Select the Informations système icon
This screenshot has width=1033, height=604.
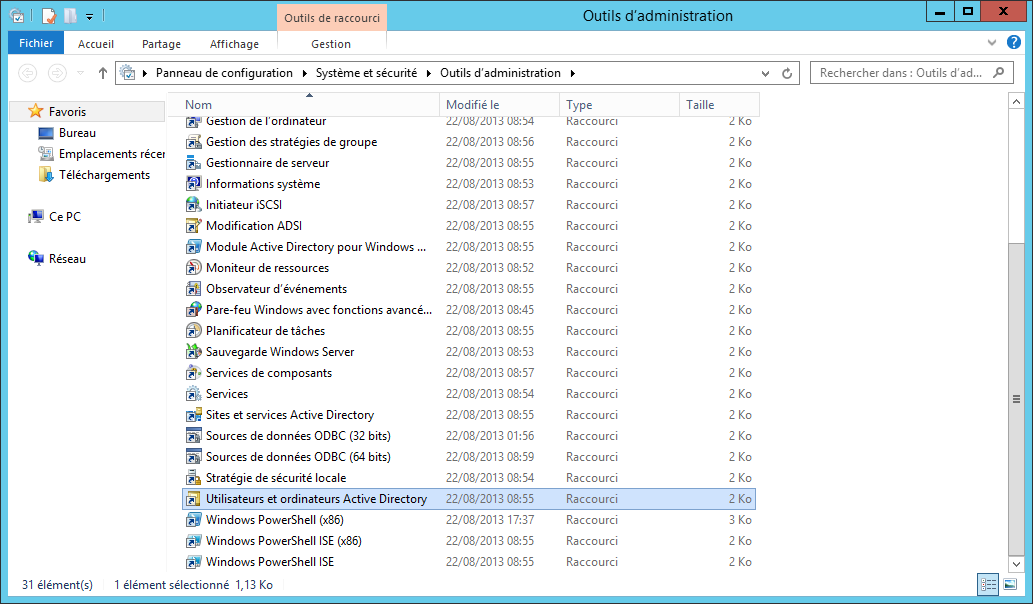193,184
